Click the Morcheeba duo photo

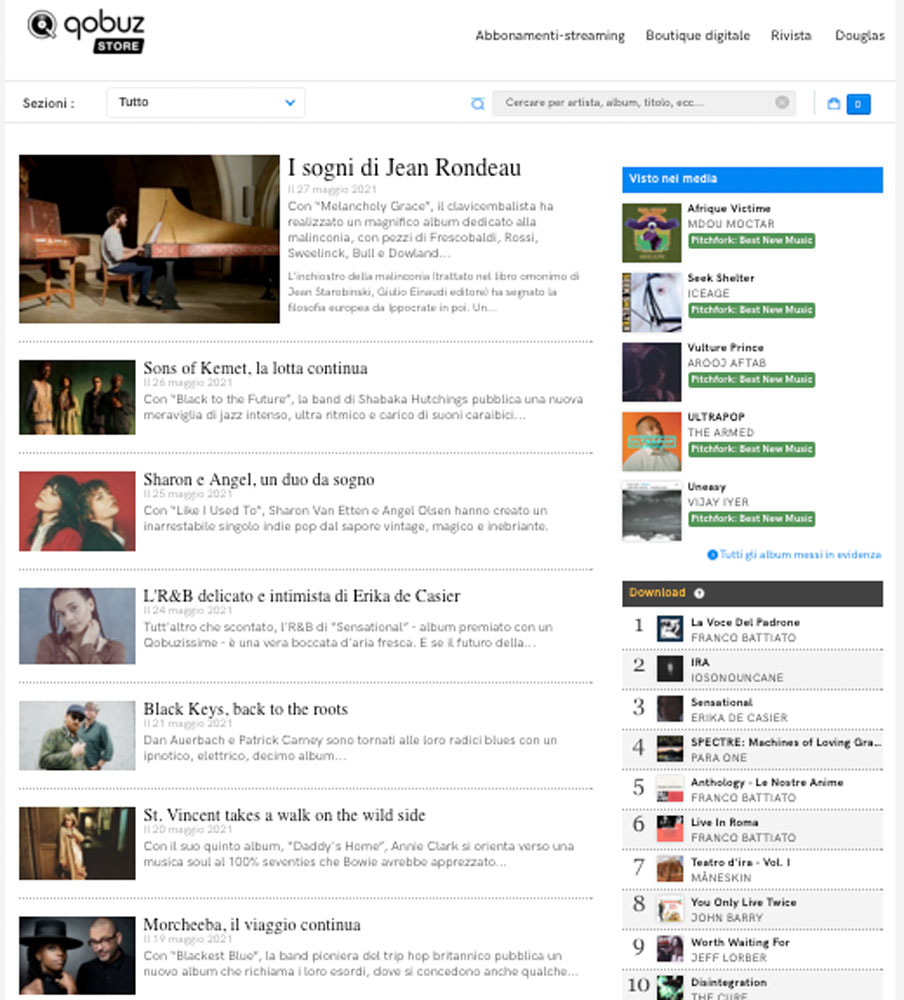click(x=77, y=955)
